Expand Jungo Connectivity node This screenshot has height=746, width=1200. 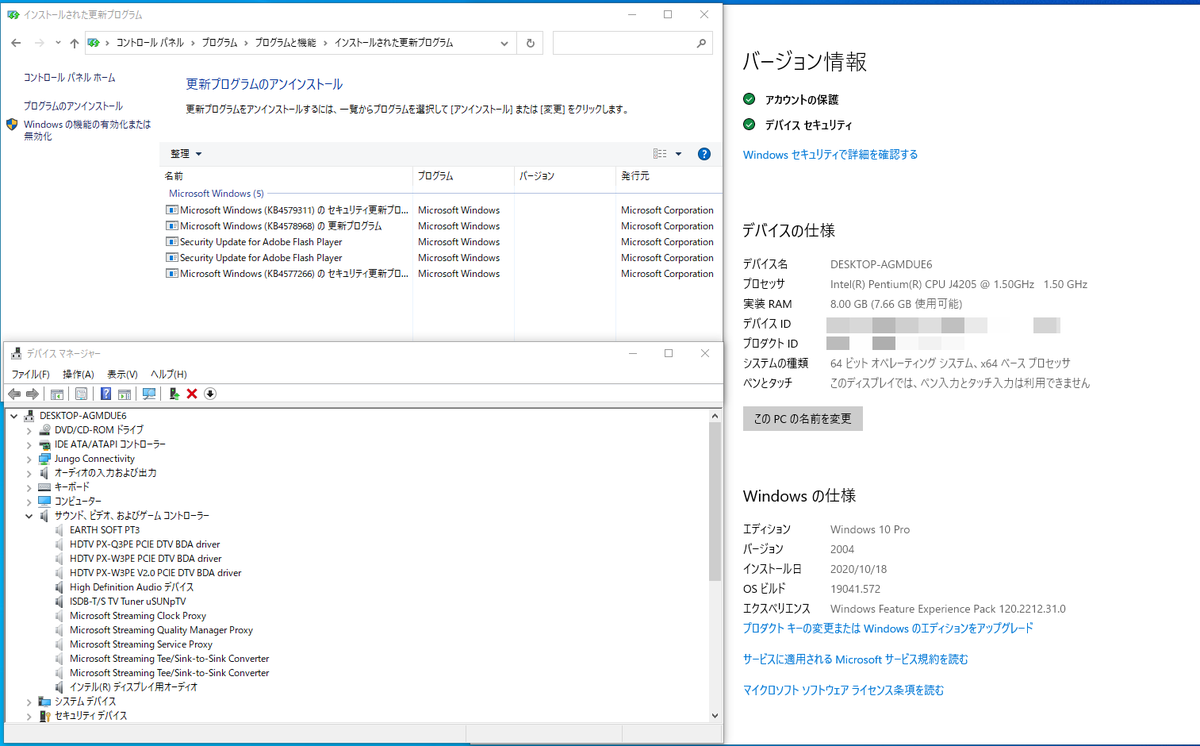29,458
